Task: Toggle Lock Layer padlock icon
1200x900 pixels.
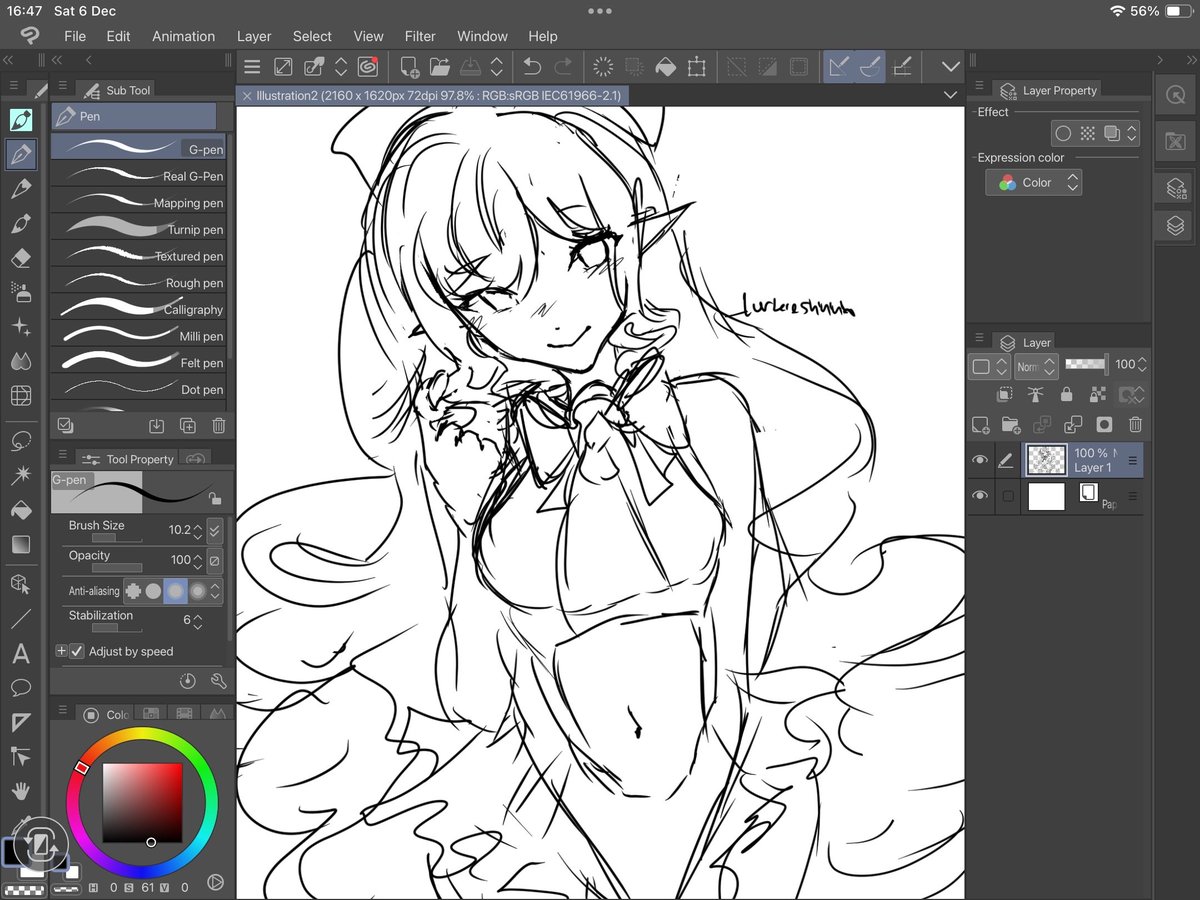Action: 1066,395
